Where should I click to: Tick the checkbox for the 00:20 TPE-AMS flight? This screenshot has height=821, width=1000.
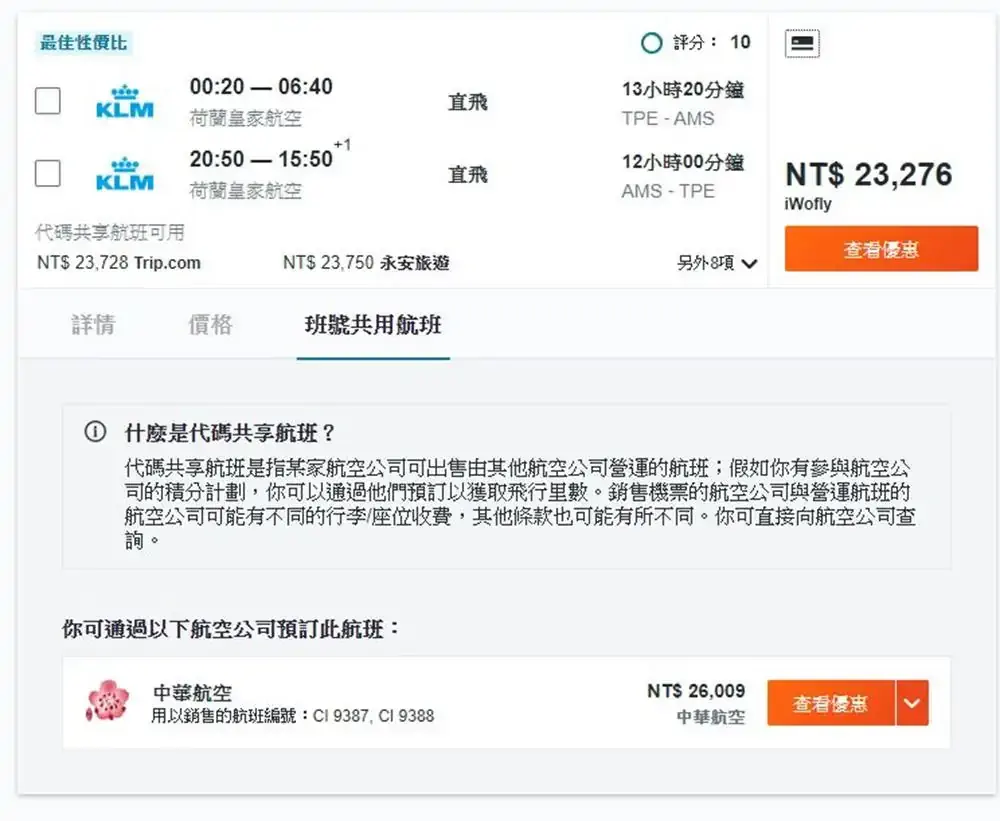point(48,101)
